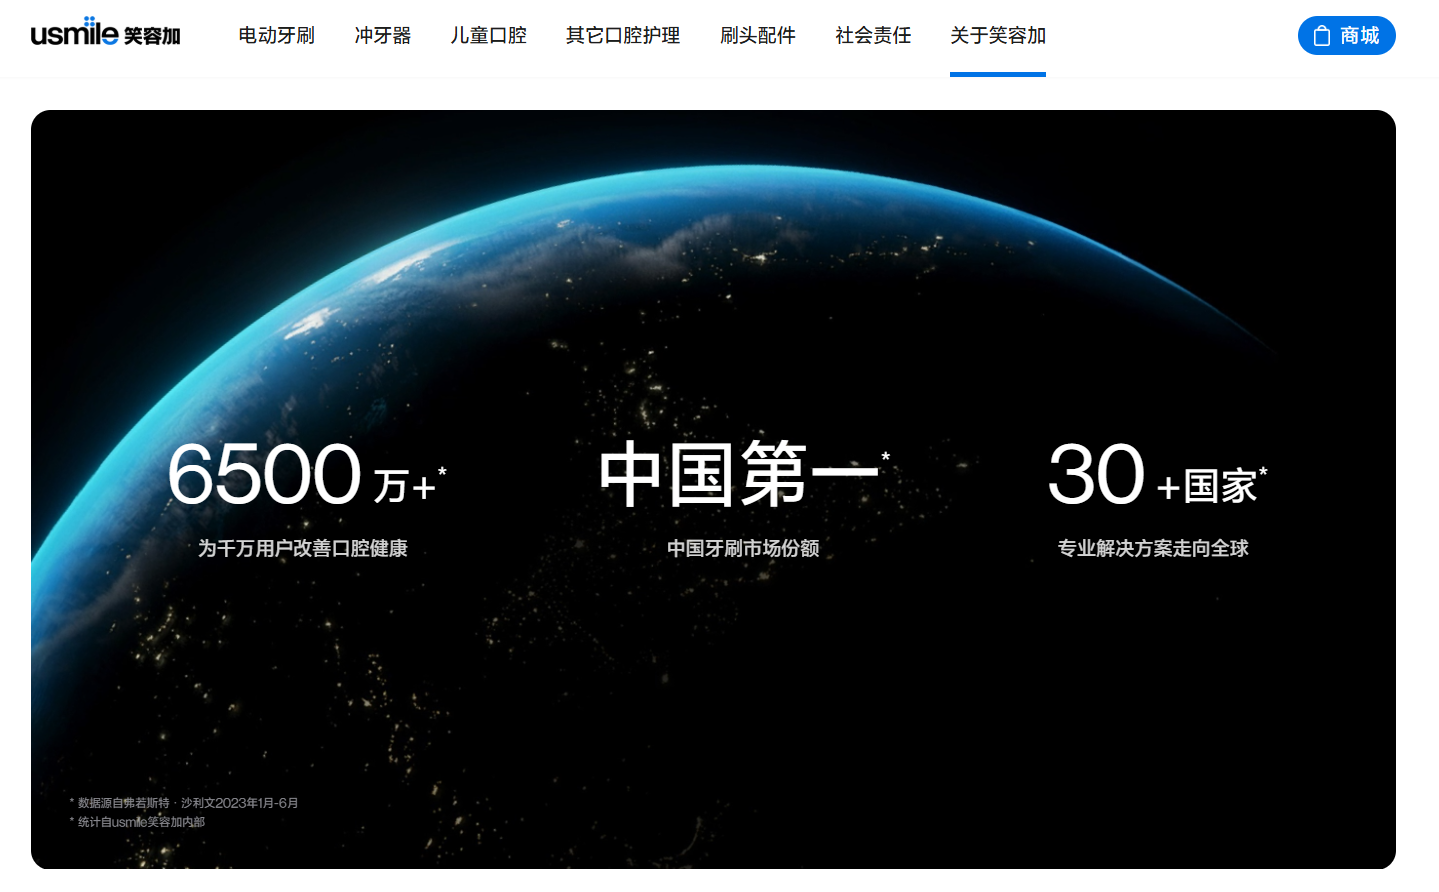This screenshot has width=1439, height=892.
Task: Click the 中国牙刷市场份额 caption
Action: (743, 548)
